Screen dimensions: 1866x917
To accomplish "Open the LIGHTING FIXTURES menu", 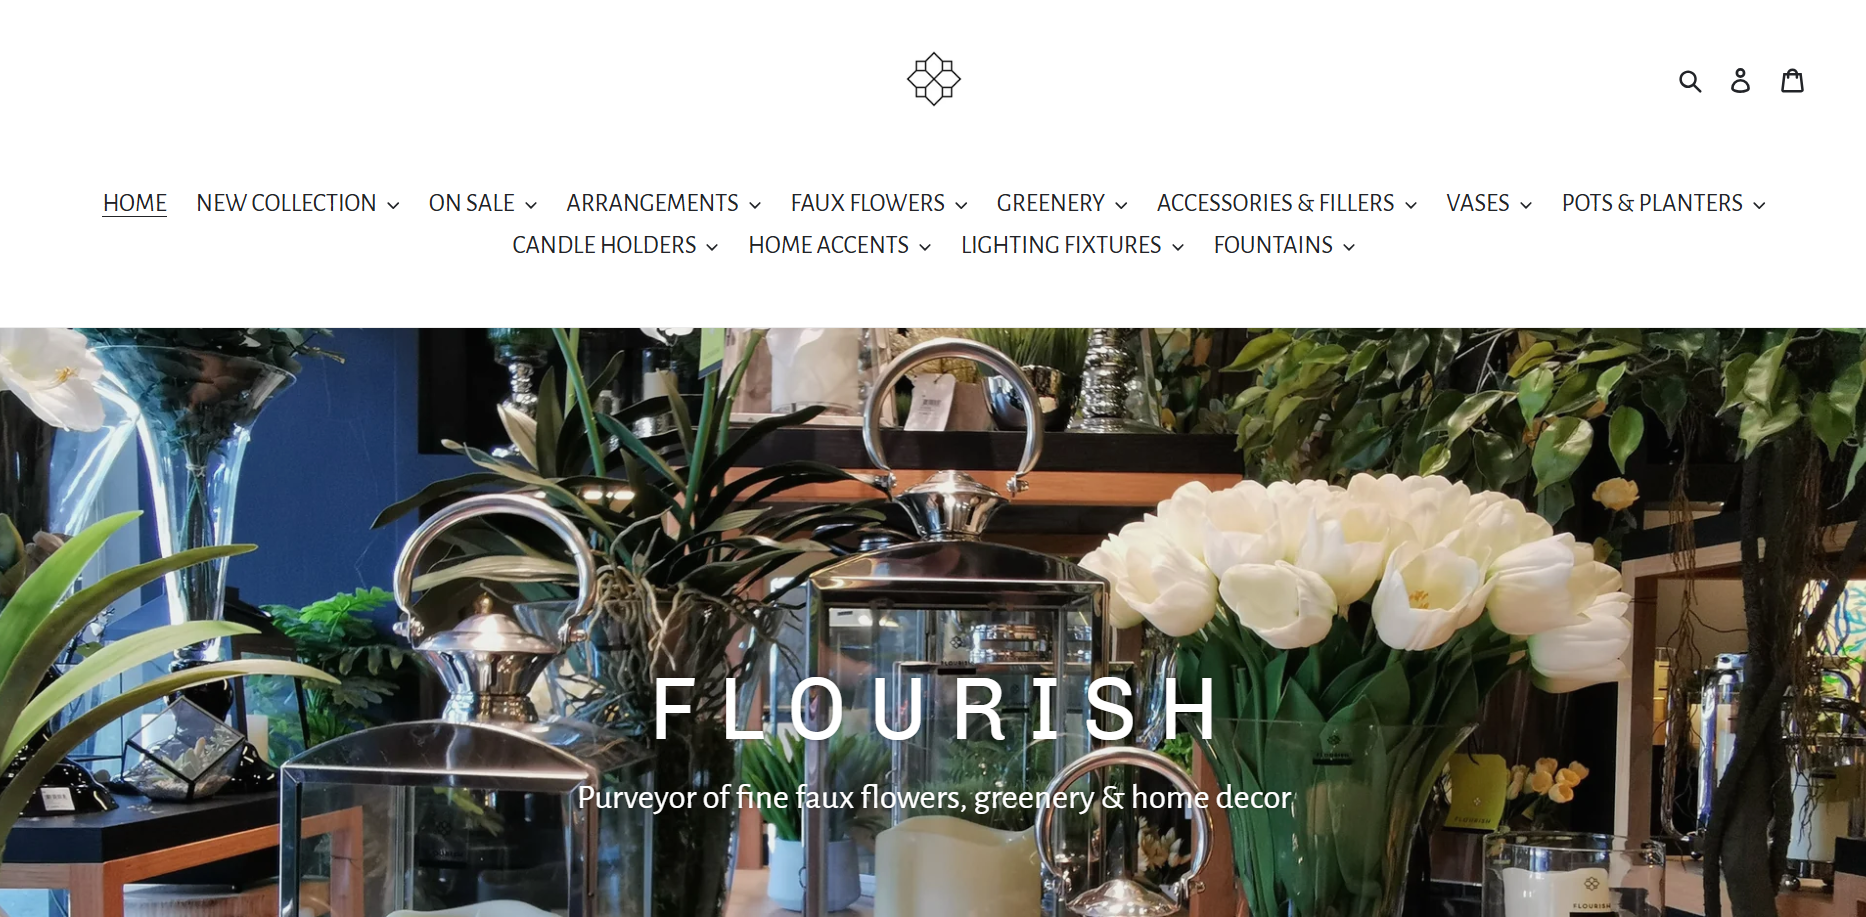I will point(1072,245).
